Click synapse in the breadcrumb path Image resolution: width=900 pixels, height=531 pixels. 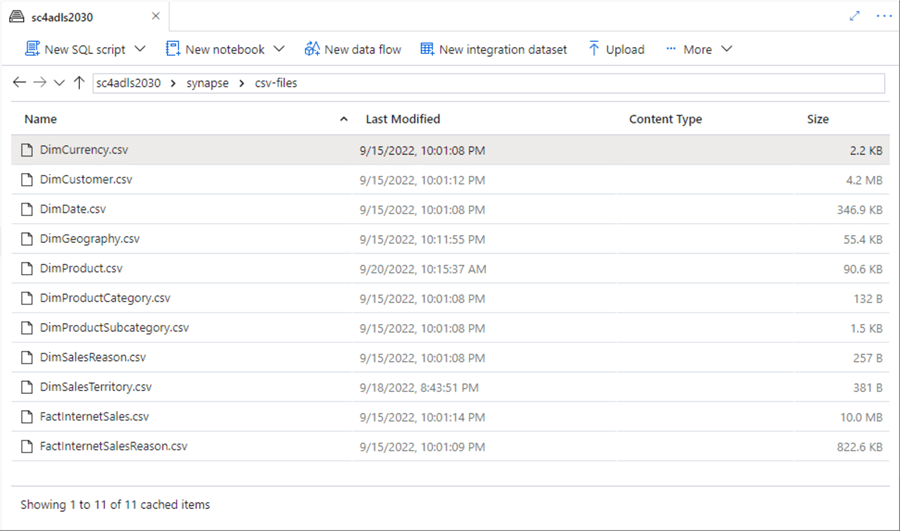[x=206, y=83]
